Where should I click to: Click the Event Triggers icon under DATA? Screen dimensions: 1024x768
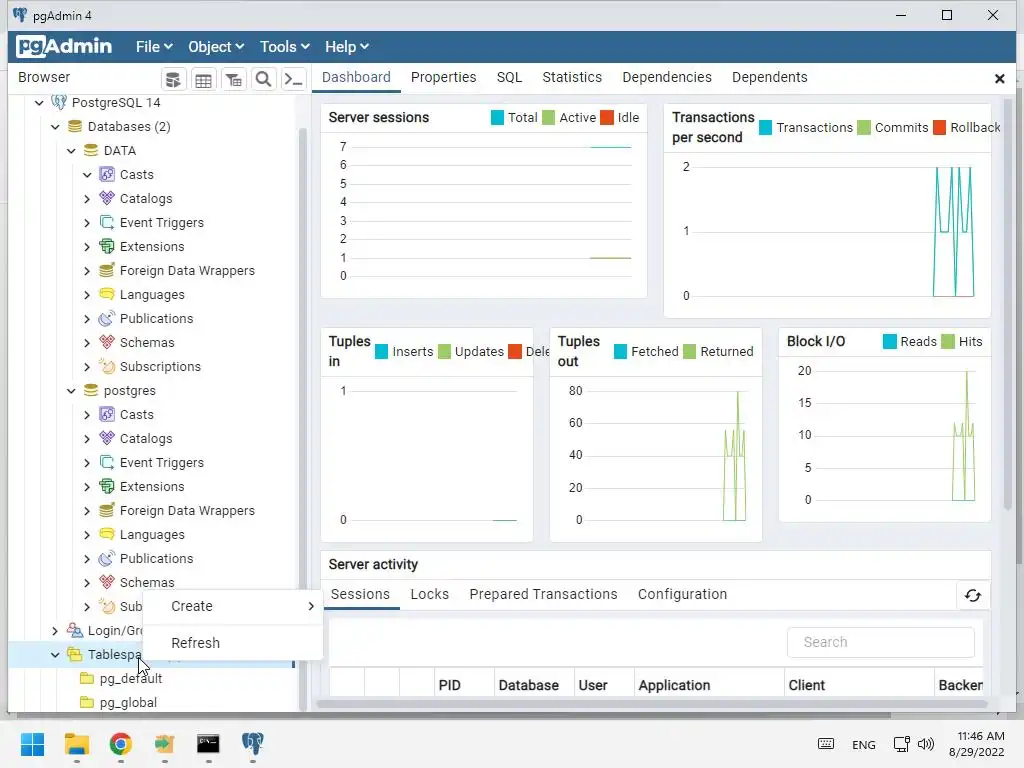click(x=107, y=223)
